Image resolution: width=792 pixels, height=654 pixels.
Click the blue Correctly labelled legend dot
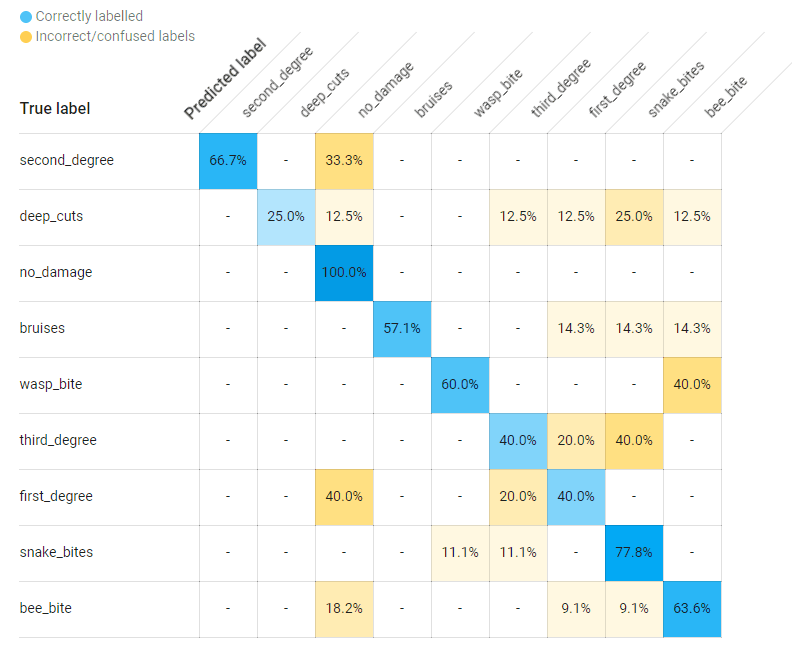[x=25, y=17]
